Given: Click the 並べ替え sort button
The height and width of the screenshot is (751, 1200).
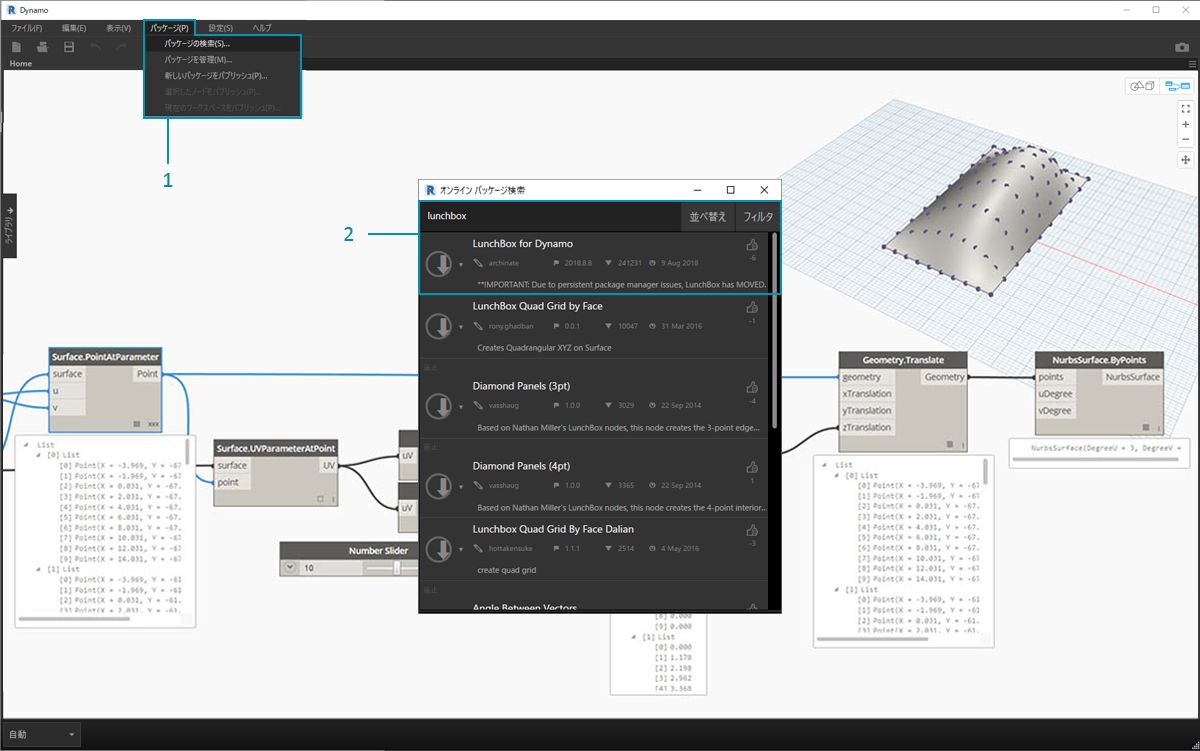Looking at the screenshot, I should coord(707,216).
